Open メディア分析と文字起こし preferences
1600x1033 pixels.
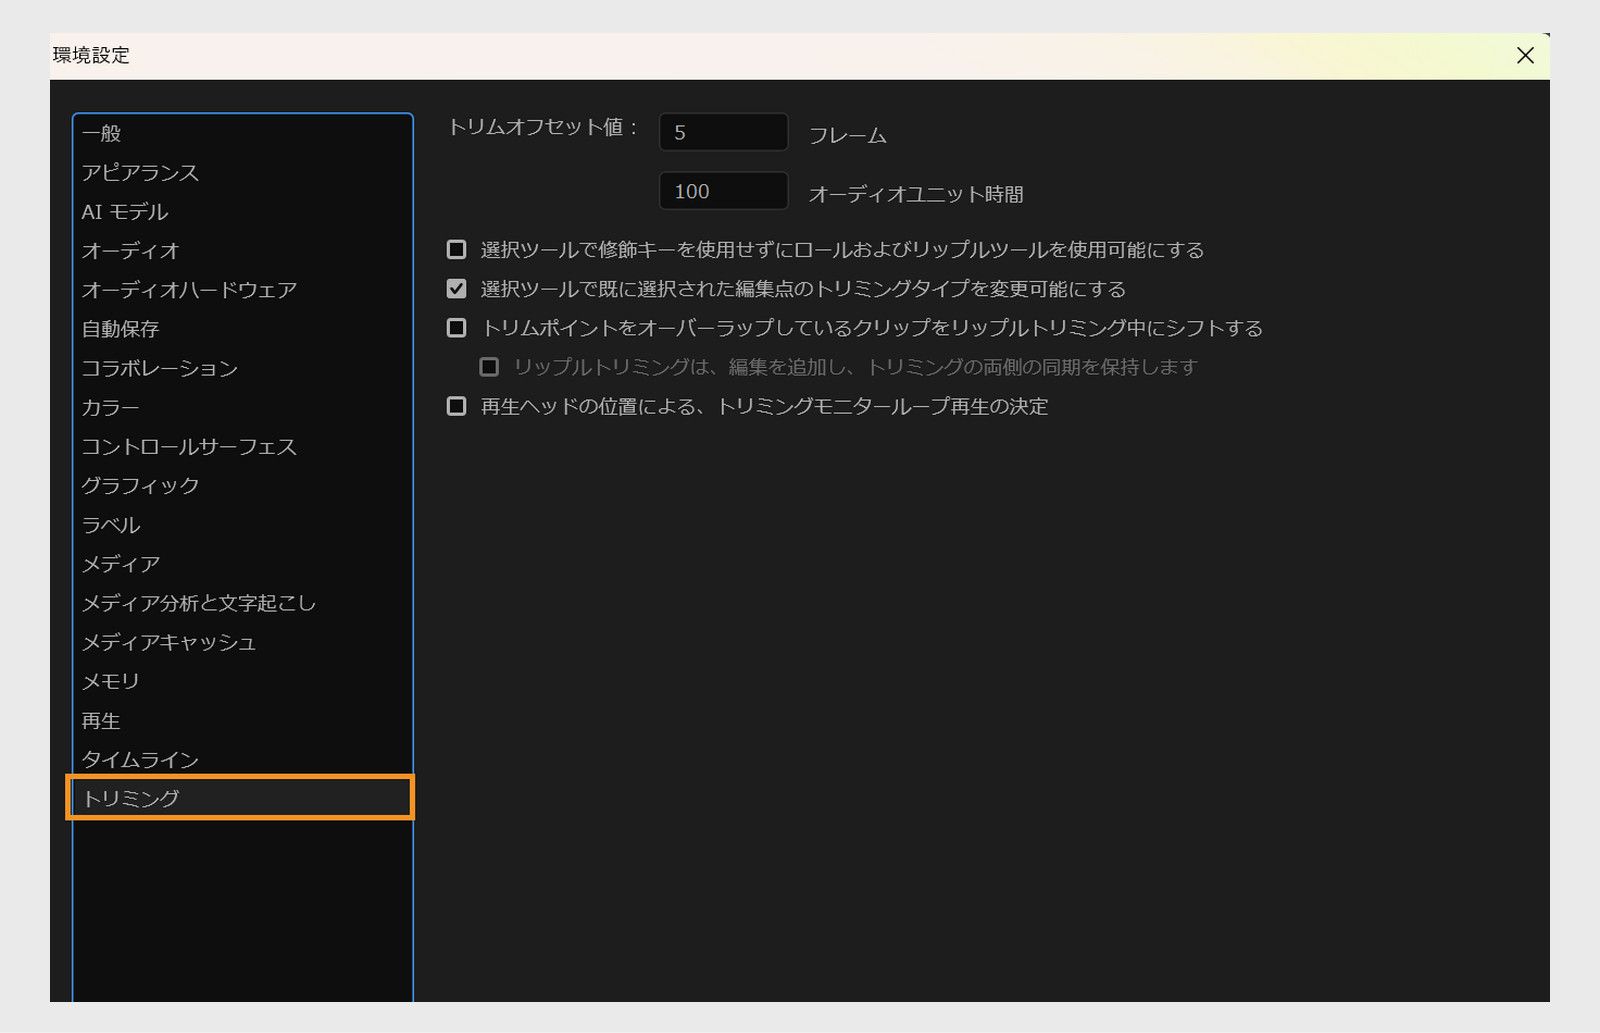[x=200, y=603]
